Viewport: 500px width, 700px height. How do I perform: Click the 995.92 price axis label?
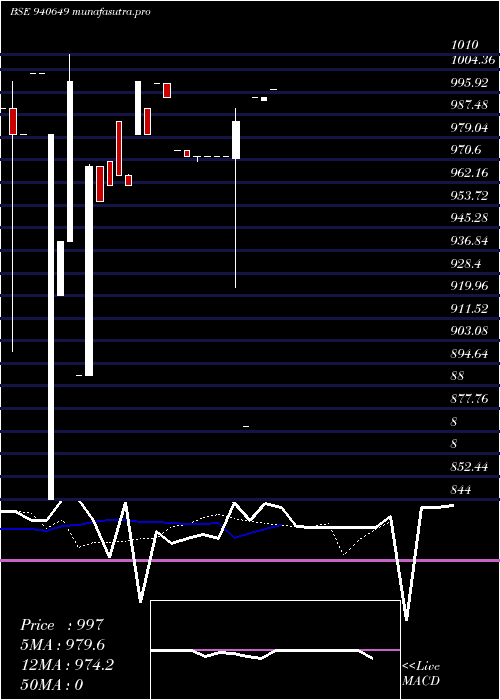click(470, 83)
